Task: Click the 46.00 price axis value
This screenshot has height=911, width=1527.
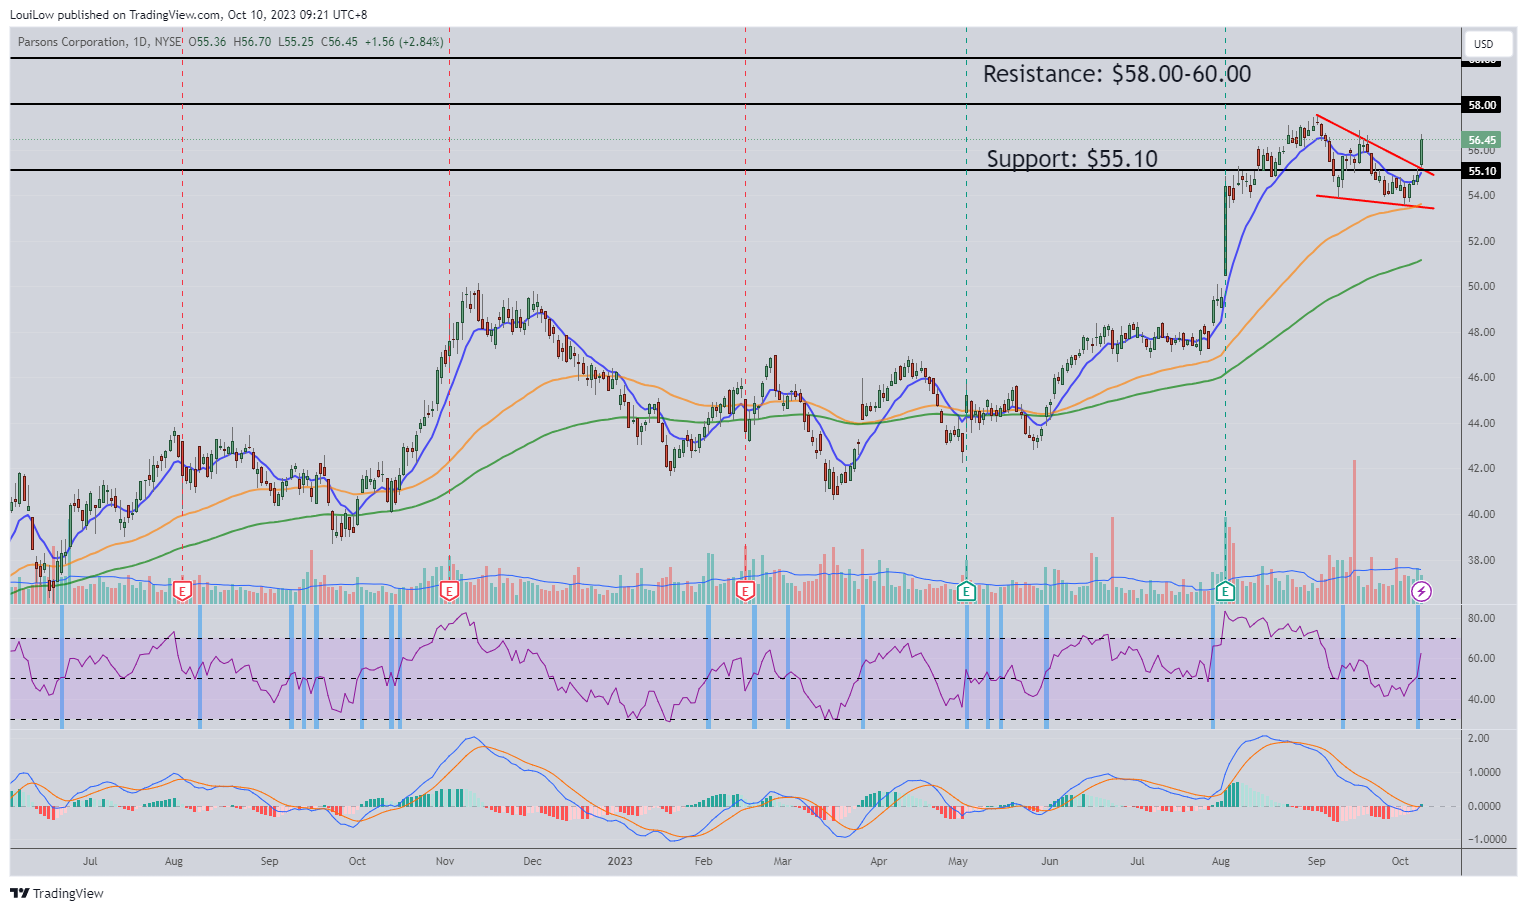Action: click(1481, 377)
